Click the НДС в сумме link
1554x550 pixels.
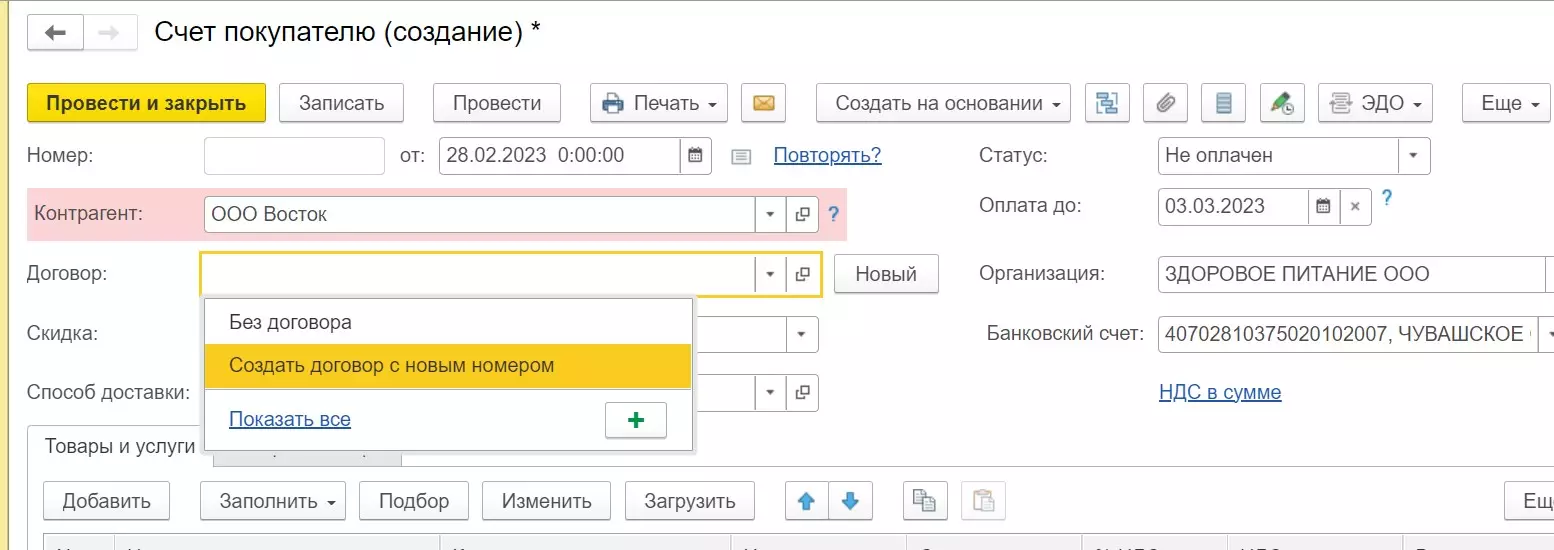coord(1220,392)
